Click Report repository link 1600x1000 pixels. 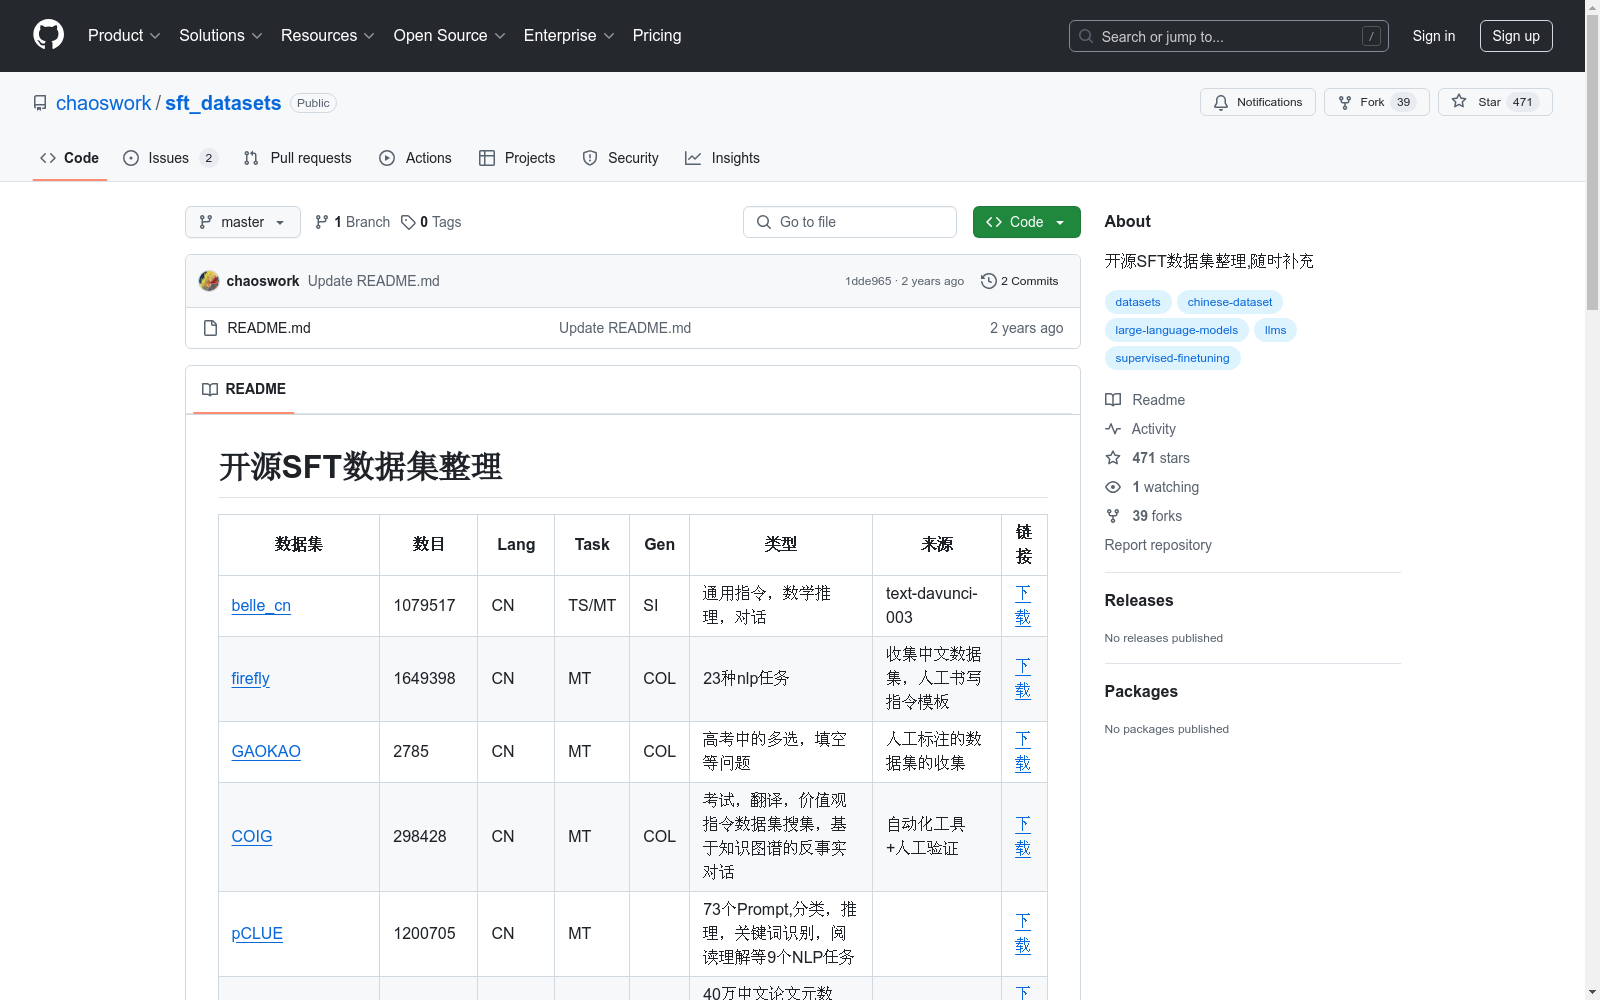coord(1158,545)
